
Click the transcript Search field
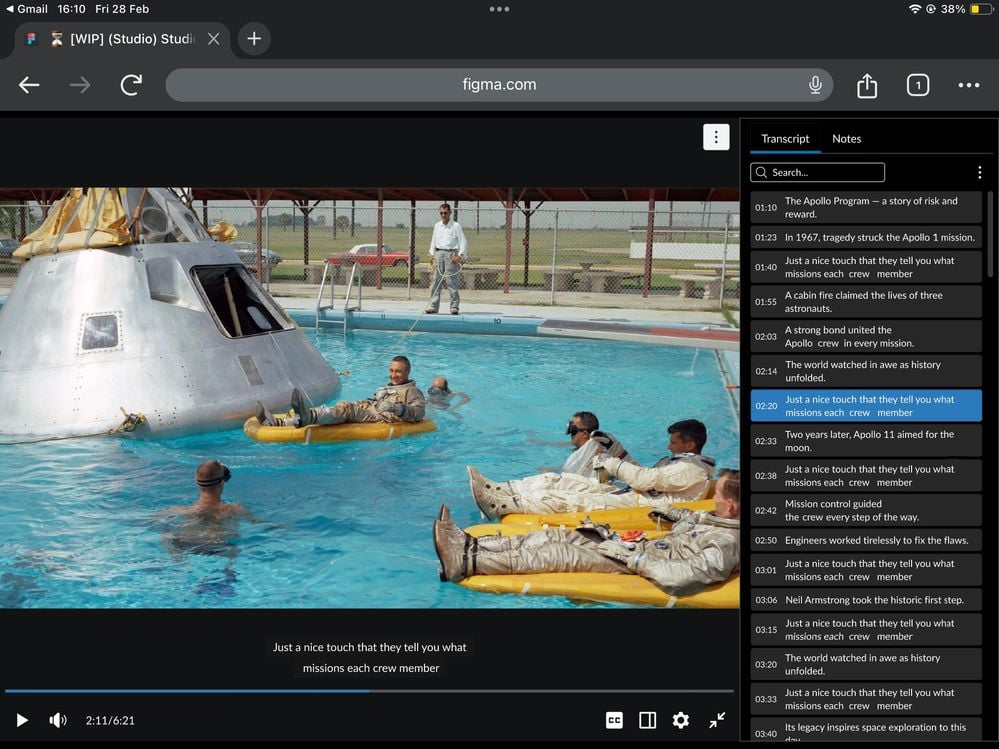click(817, 172)
